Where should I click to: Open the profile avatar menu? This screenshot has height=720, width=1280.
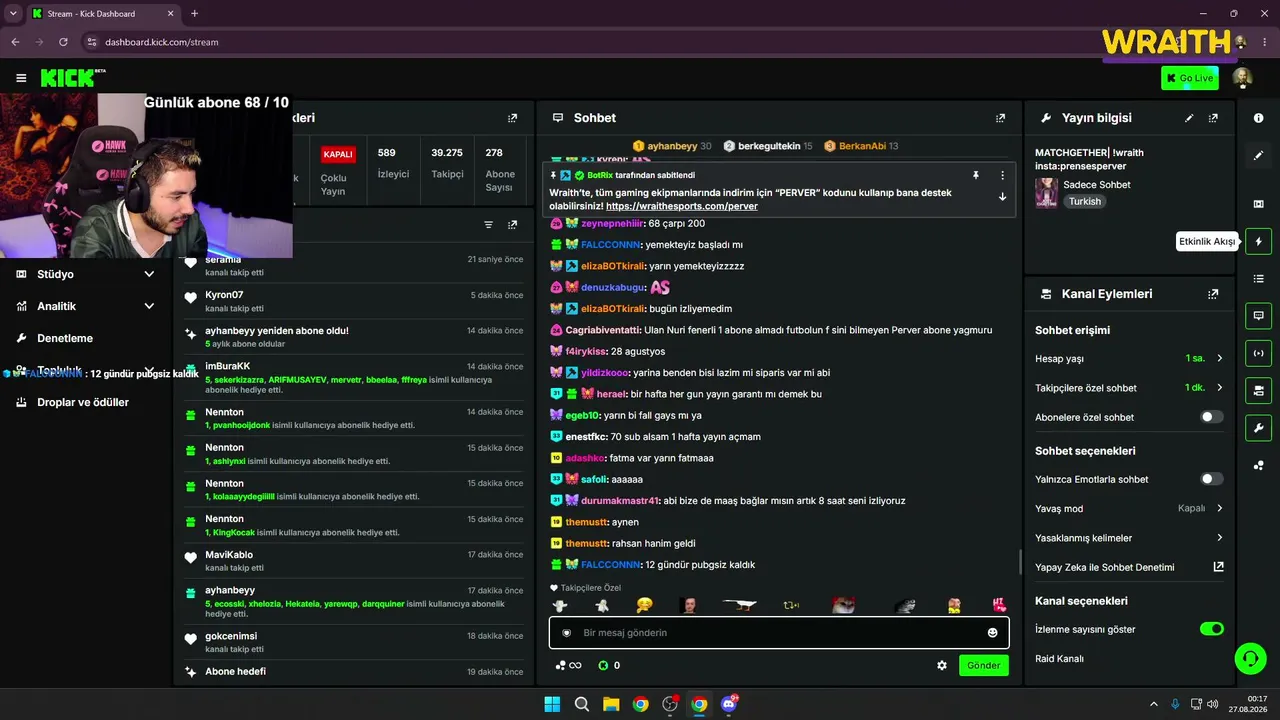coord(1242,78)
